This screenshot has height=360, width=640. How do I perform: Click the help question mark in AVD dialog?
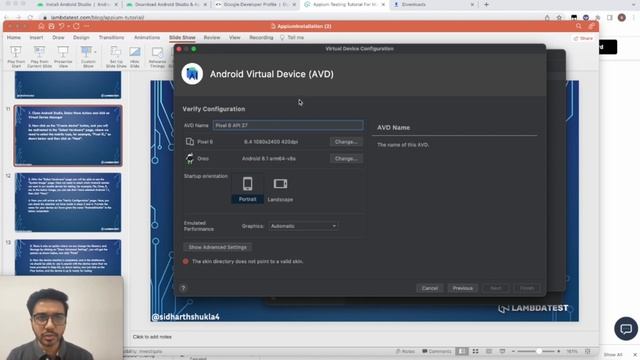point(183,288)
